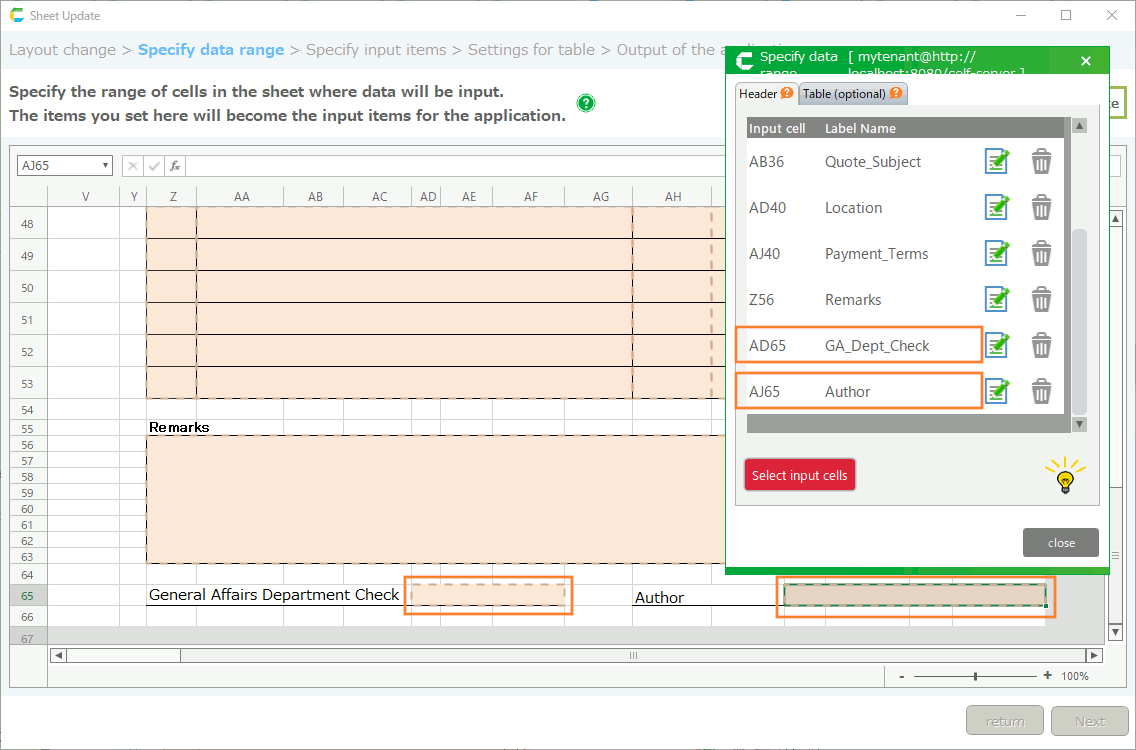This screenshot has height=750, width=1136.
Task: Open the green question mark help
Action: pos(586,103)
